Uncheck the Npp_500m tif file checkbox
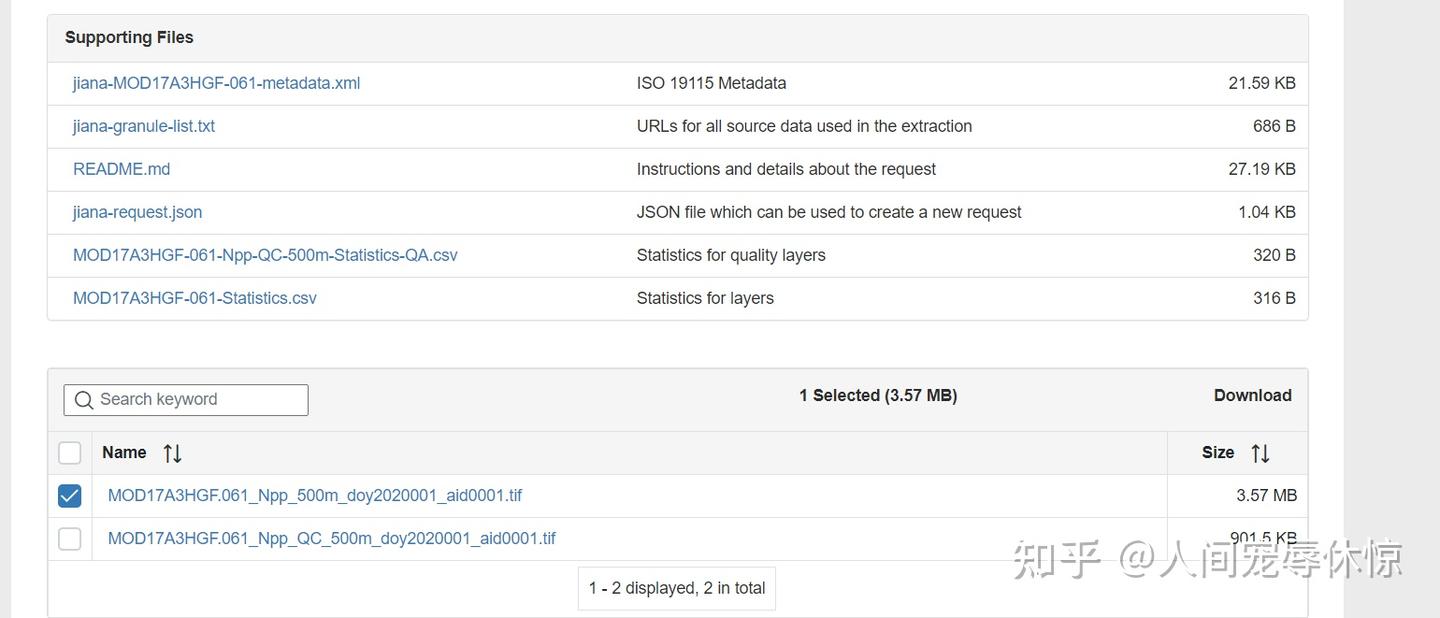 tap(70, 496)
